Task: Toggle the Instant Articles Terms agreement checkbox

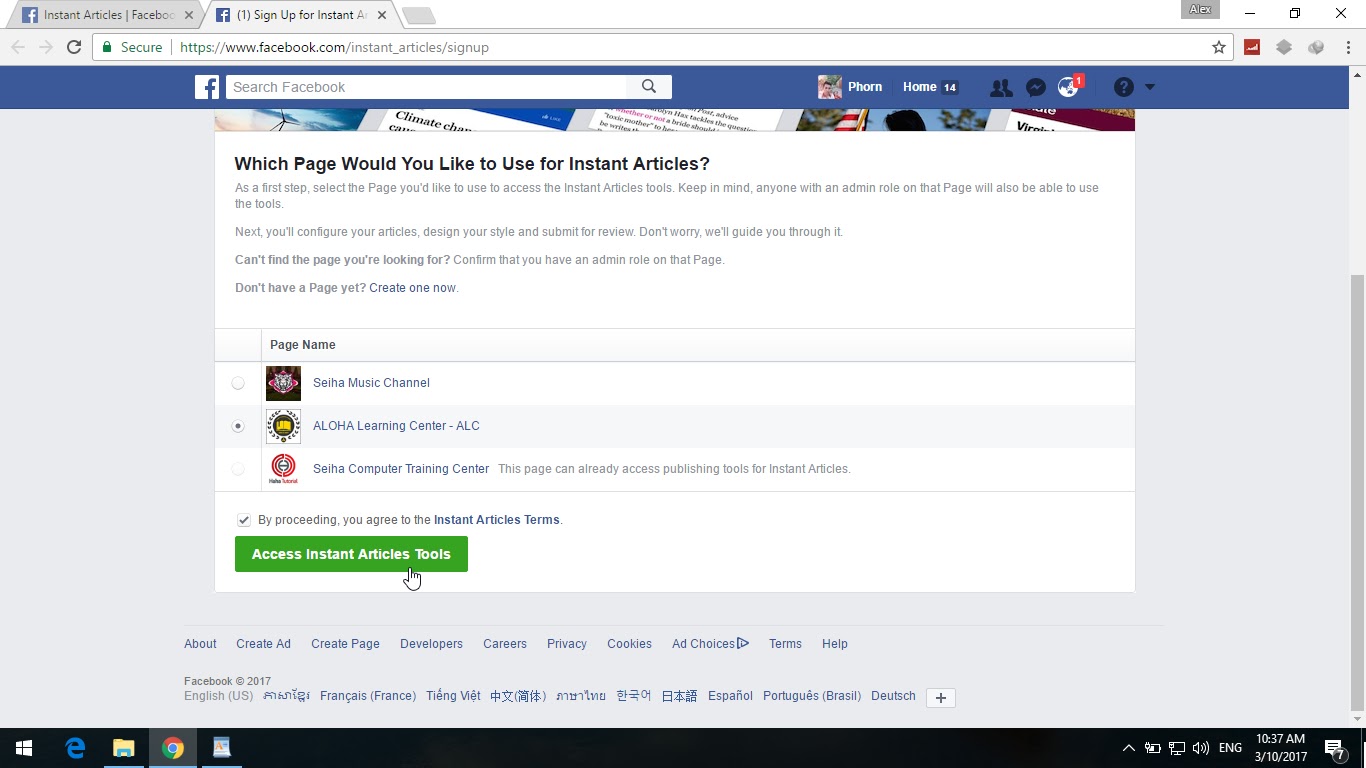Action: tap(244, 520)
